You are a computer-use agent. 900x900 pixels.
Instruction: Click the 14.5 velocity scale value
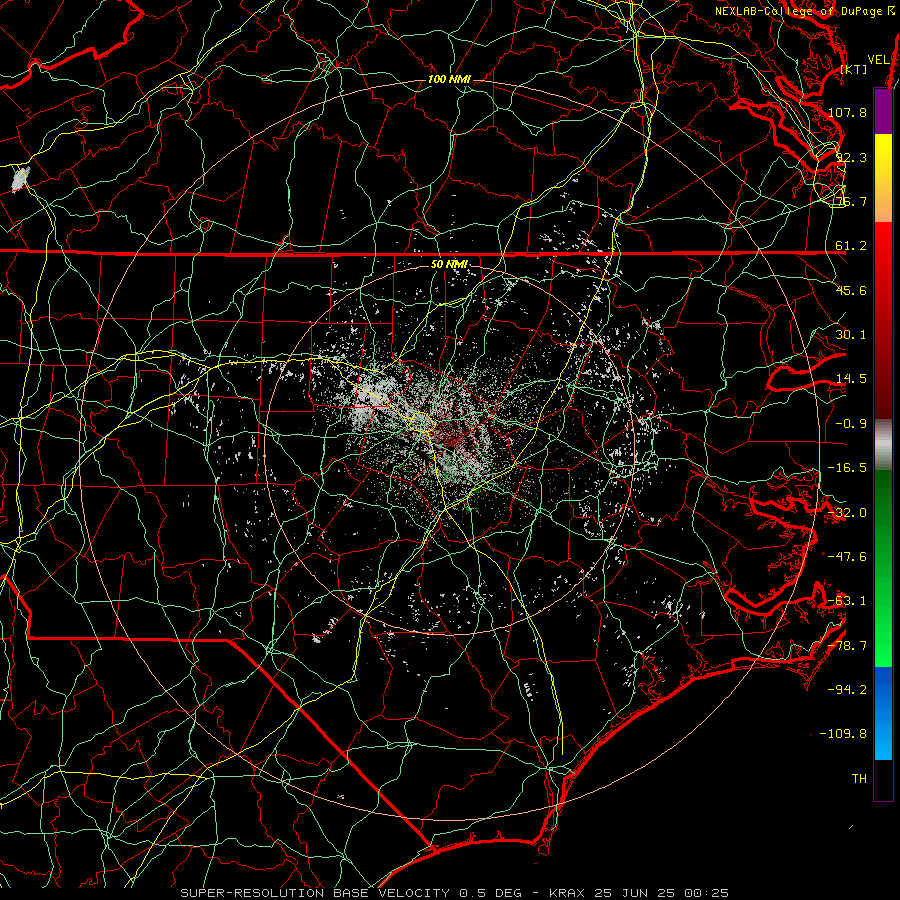851,379
